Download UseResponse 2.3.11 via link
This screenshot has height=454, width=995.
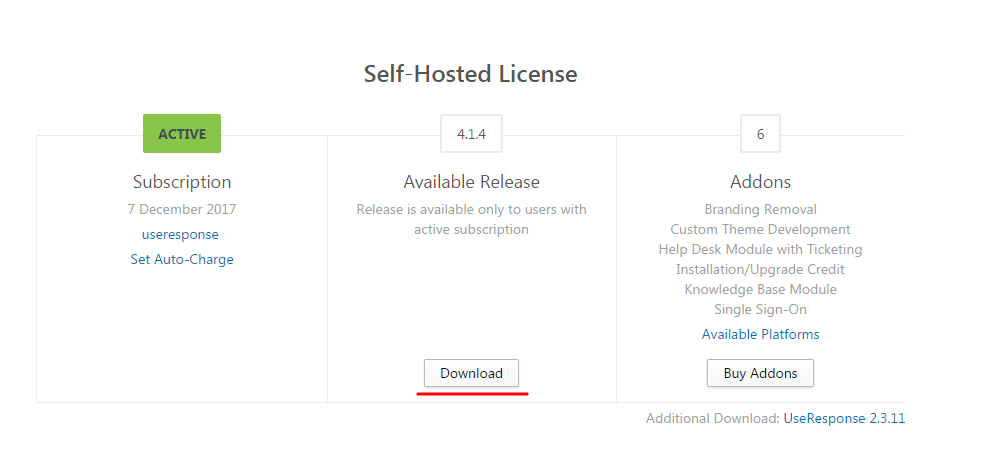pyautogui.click(x=844, y=418)
